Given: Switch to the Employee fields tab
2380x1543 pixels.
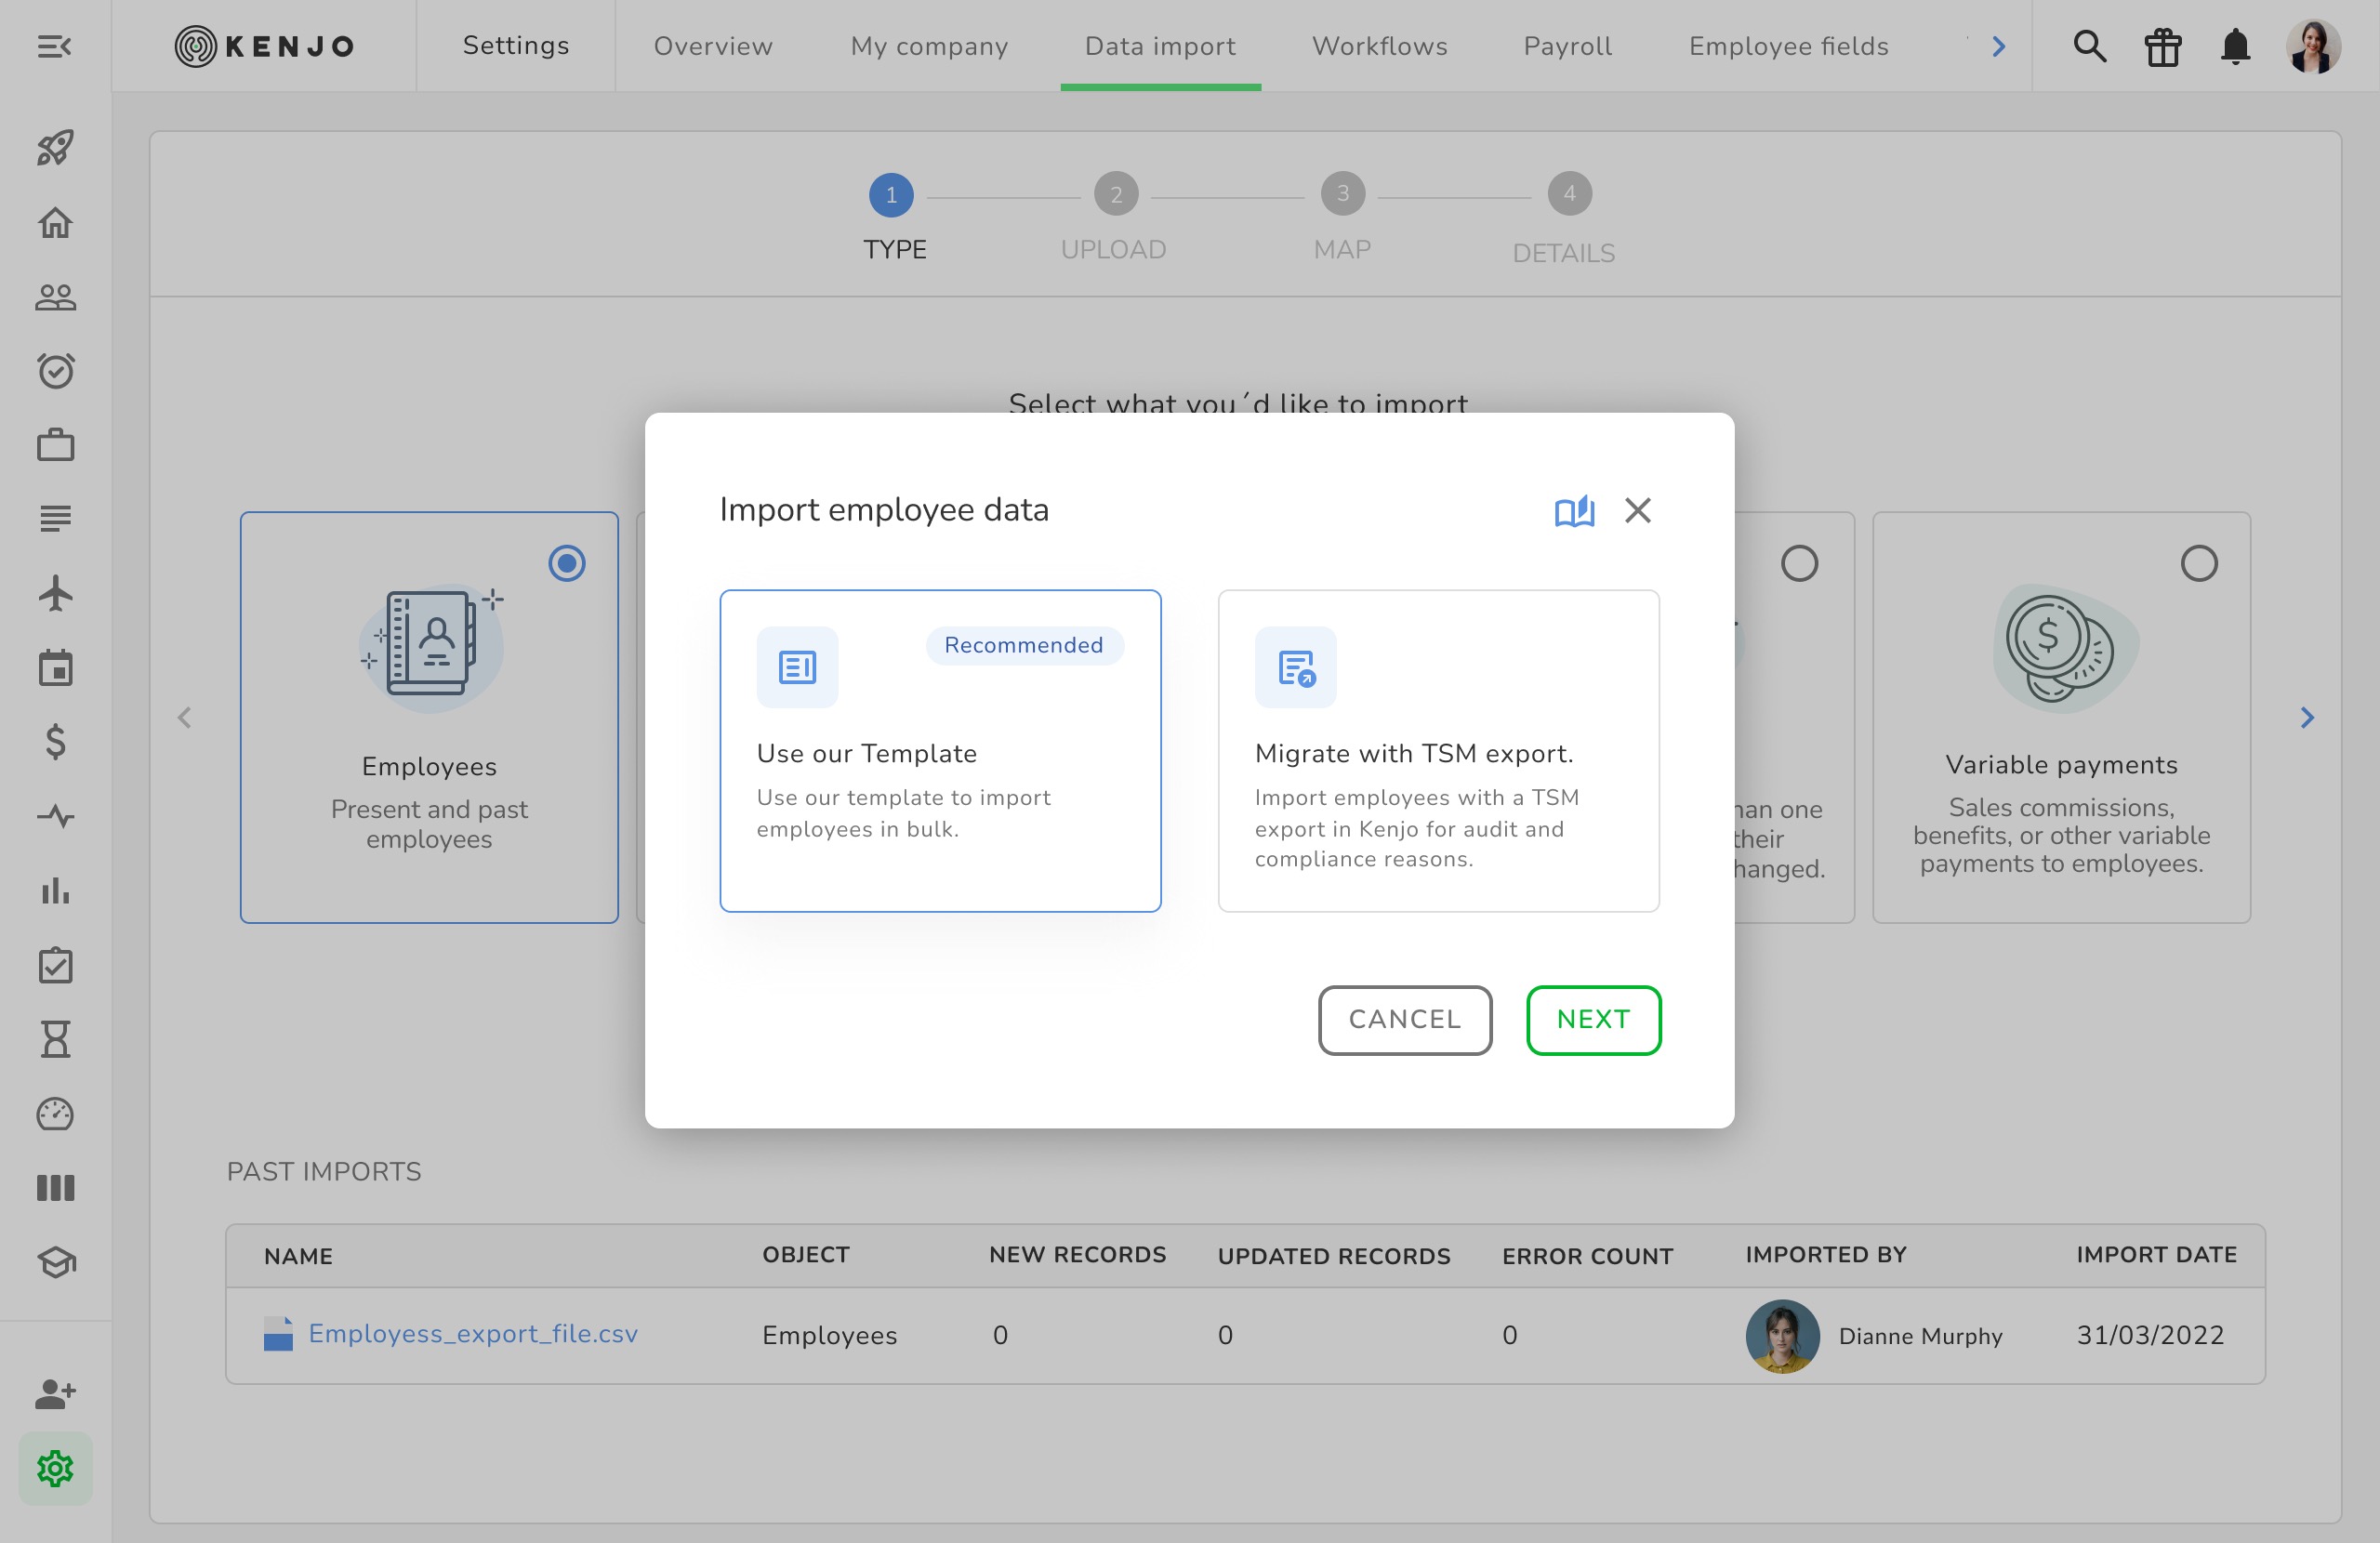Looking at the screenshot, I should click(x=1788, y=46).
